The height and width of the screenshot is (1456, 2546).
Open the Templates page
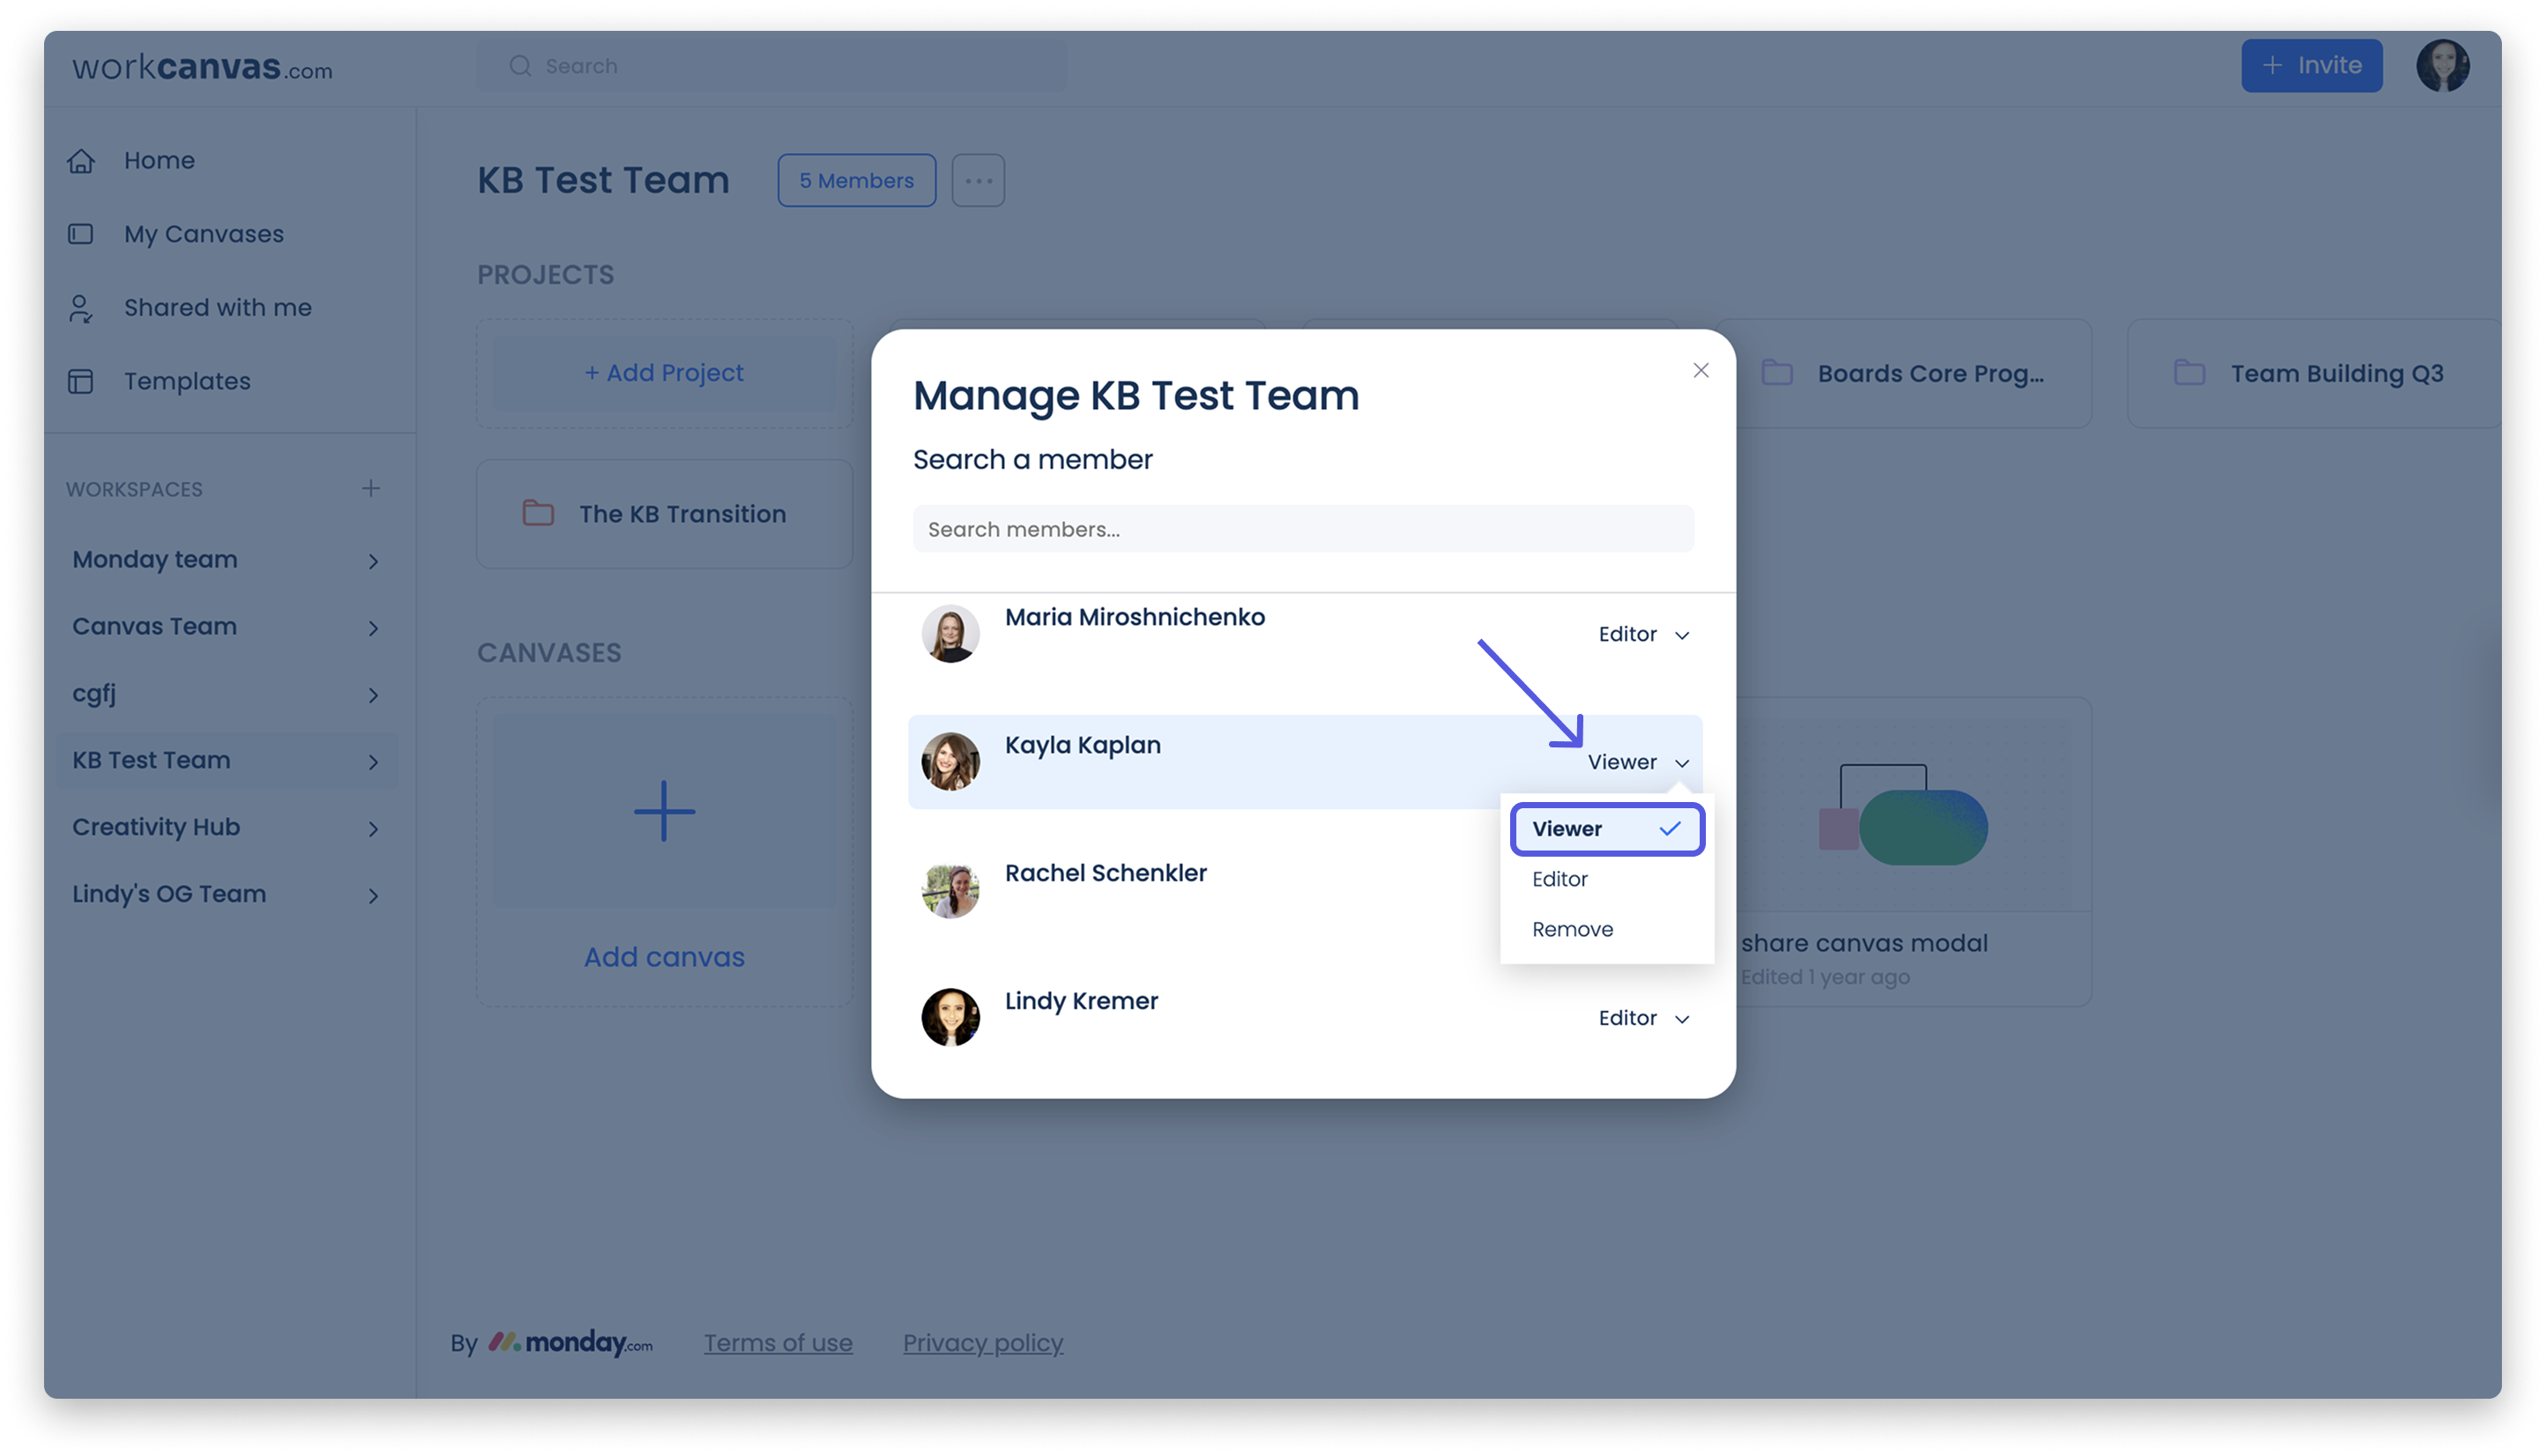(x=187, y=381)
